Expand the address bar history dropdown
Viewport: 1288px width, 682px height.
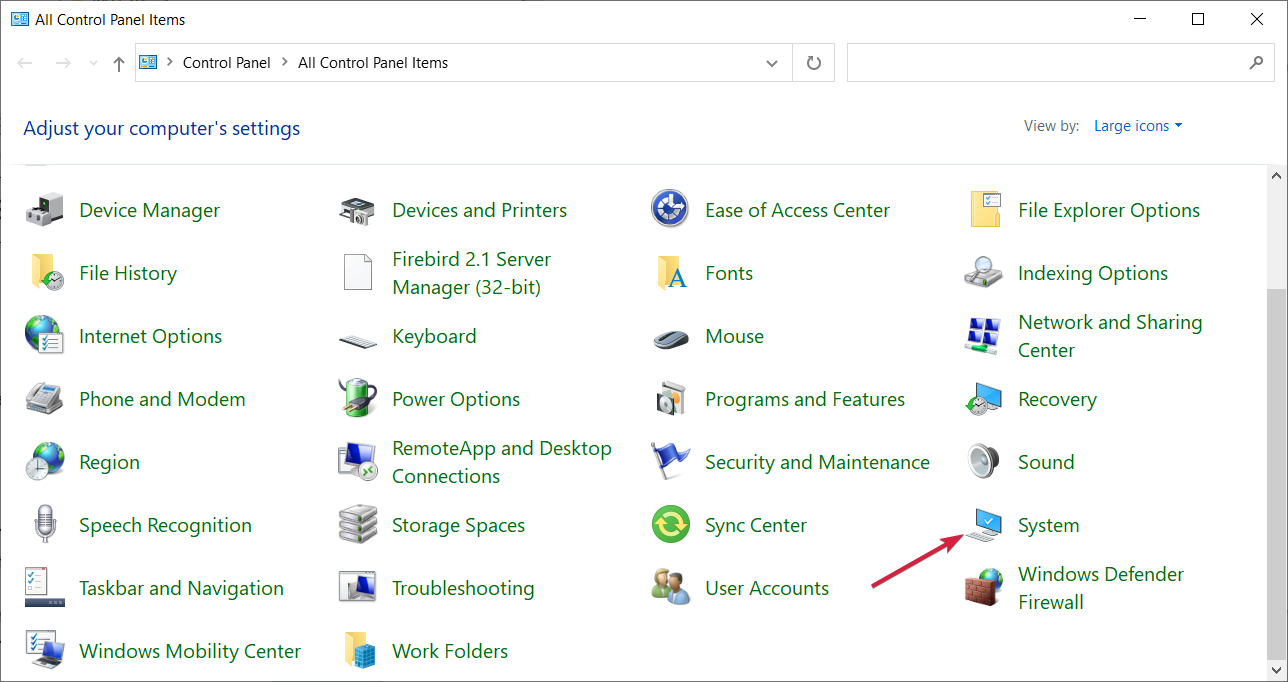(772, 63)
